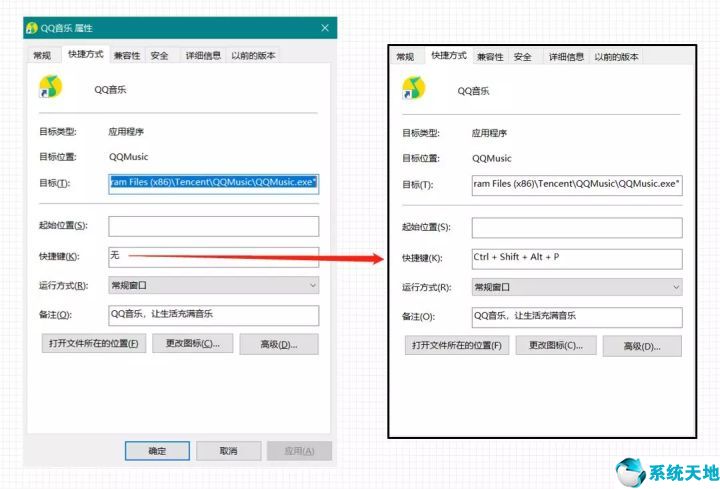Viewport: 720px width, 489px height.
Task: Open 详细信息 tab in left dialog
Action: pos(203,56)
